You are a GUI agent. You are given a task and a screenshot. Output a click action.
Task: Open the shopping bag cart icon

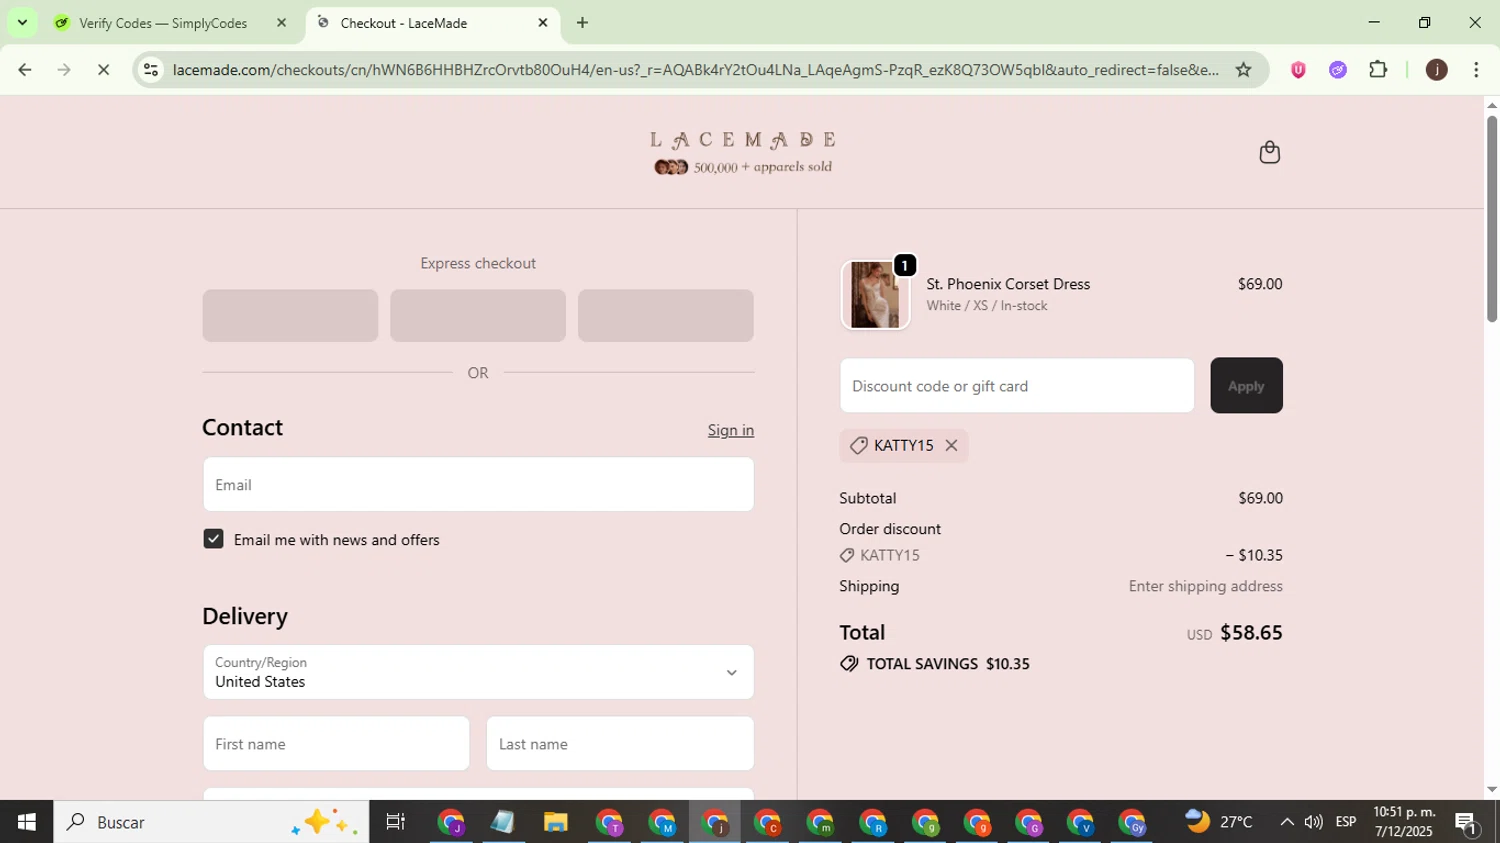point(1269,152)
